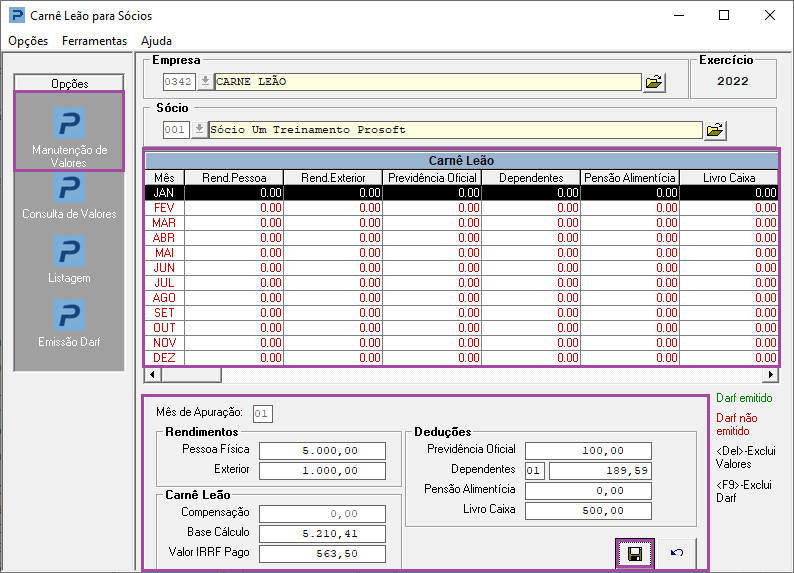
Task: Click the Rend.Exterior column header
Action: [333, 178]
